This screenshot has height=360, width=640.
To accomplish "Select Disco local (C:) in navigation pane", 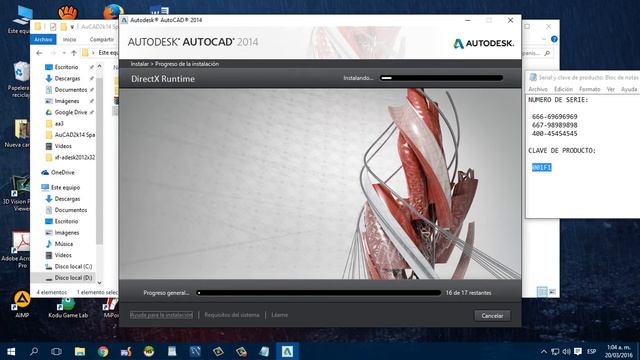I will (73, 267).
